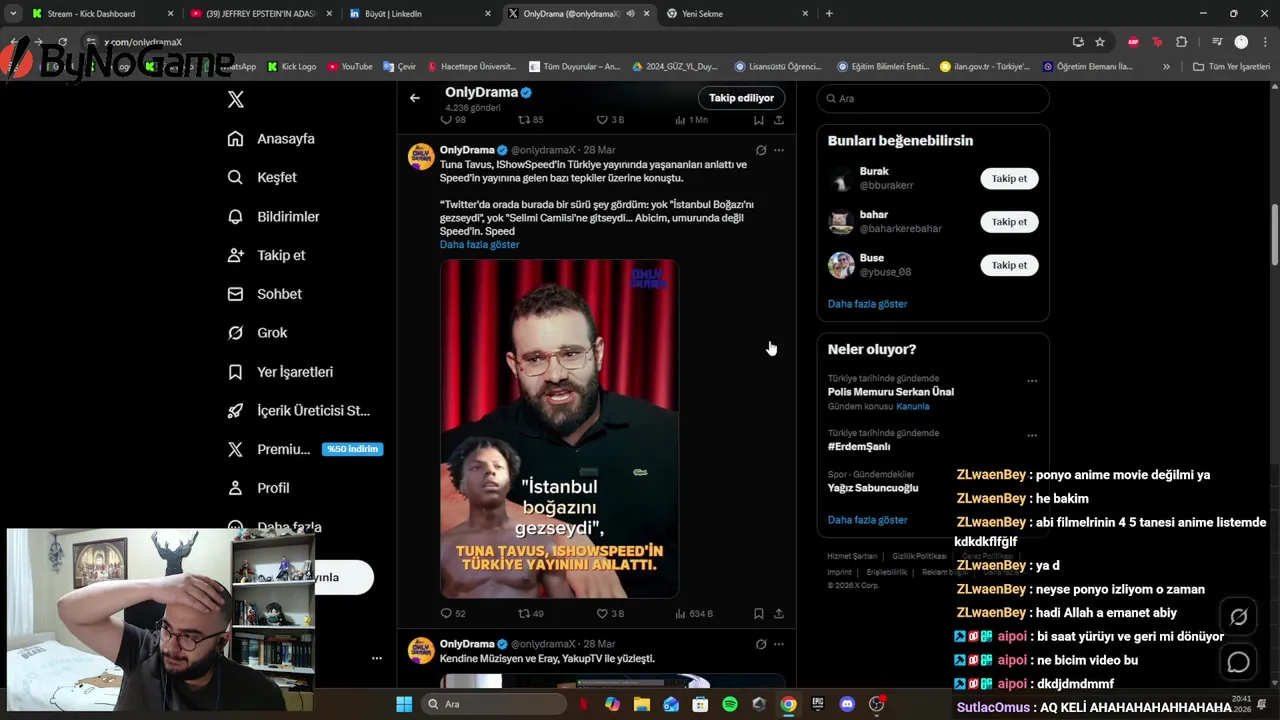The height and width of the screenshot is (720, 1280).
Task: Open Profil in the sidebar
Action: [x=258, y=488]
